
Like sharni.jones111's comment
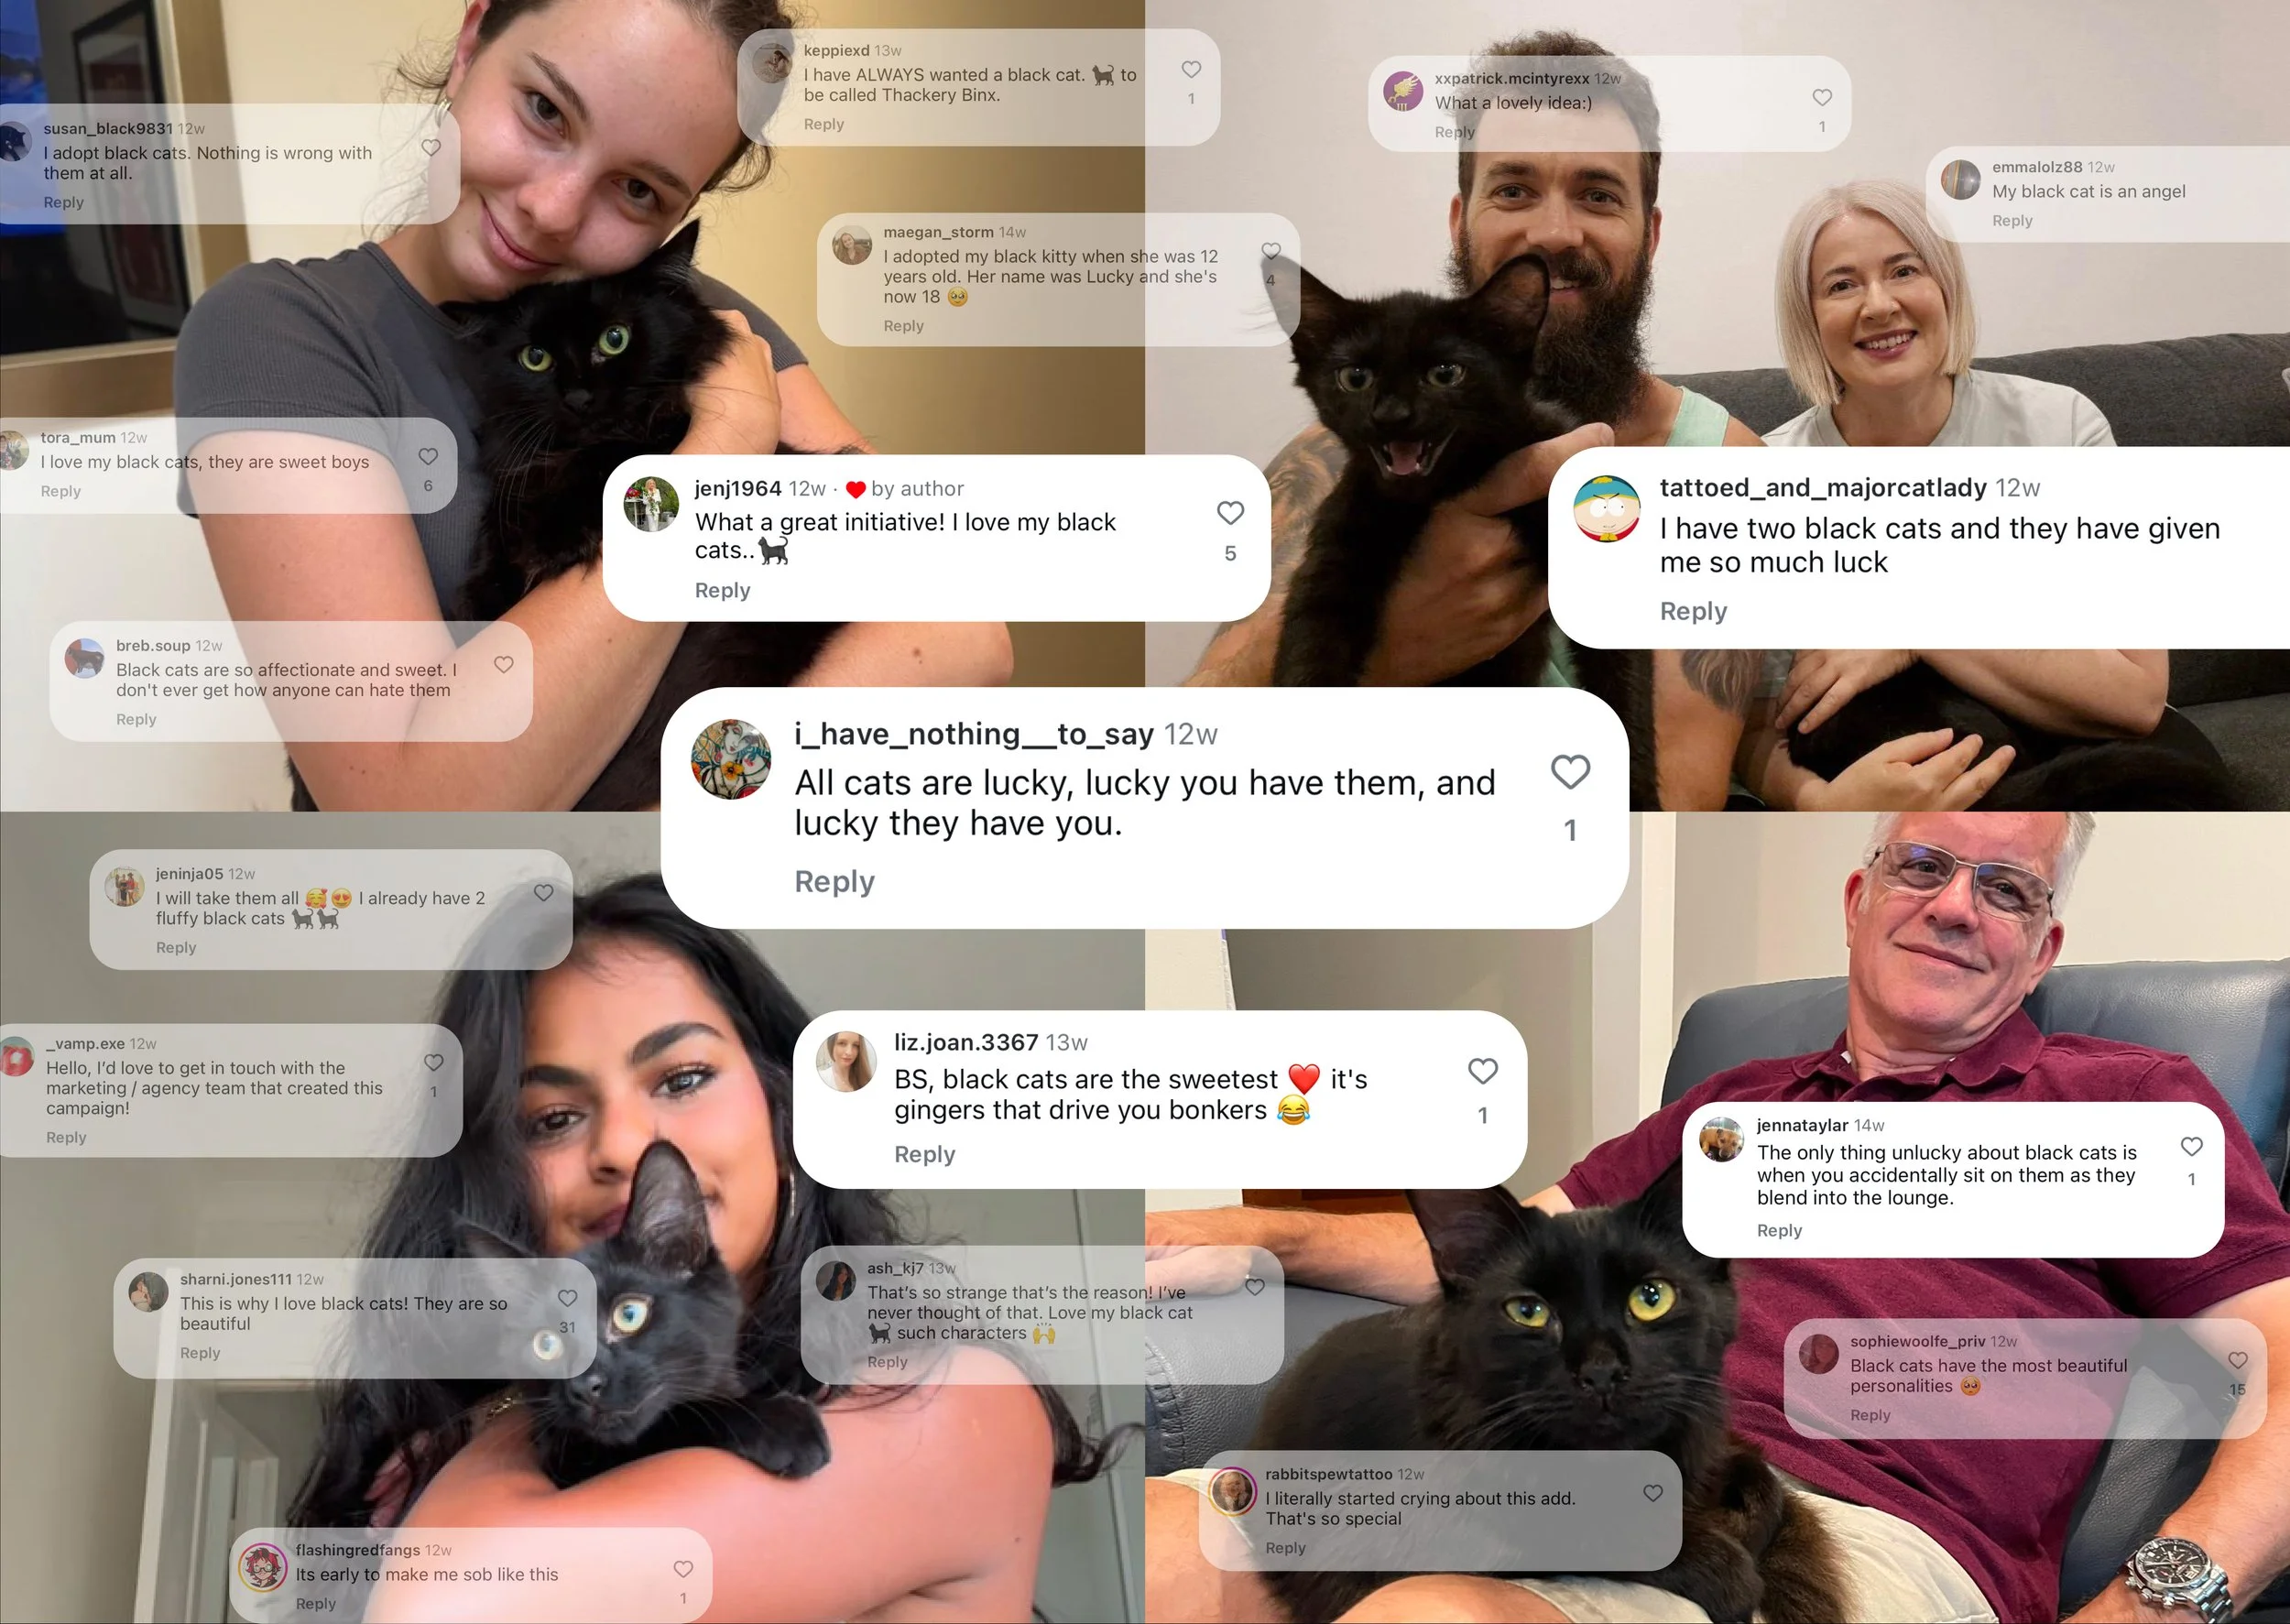point(567,1298)
